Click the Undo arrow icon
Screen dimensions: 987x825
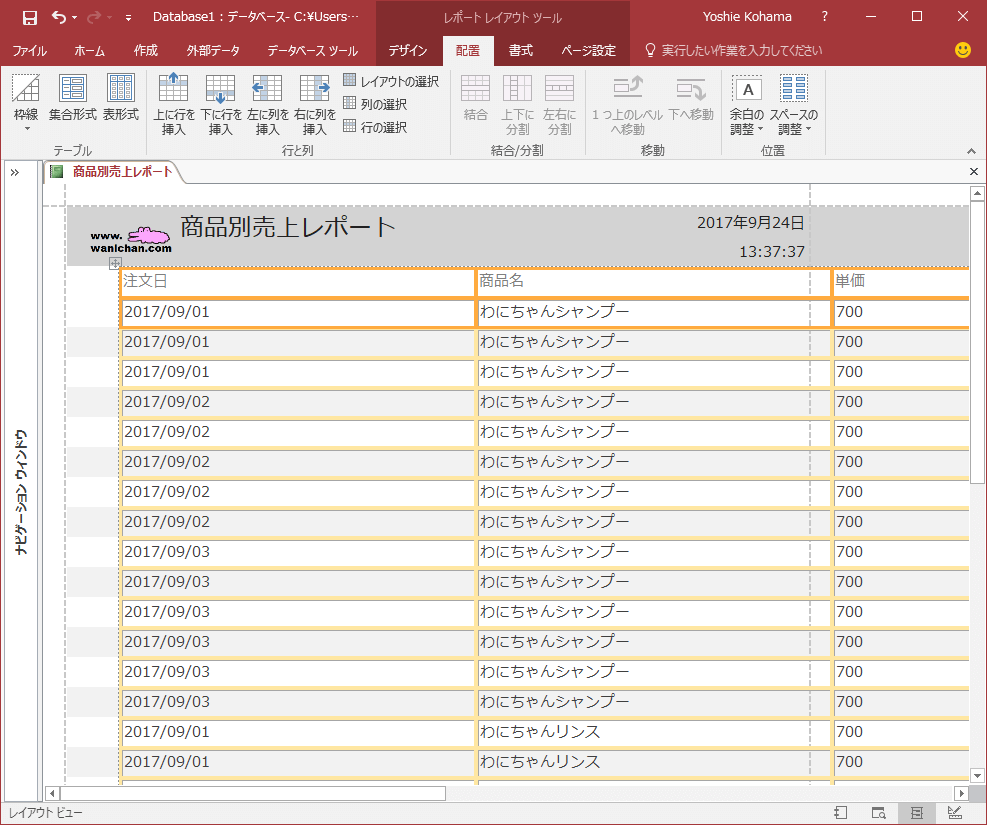tap(59, 18)
